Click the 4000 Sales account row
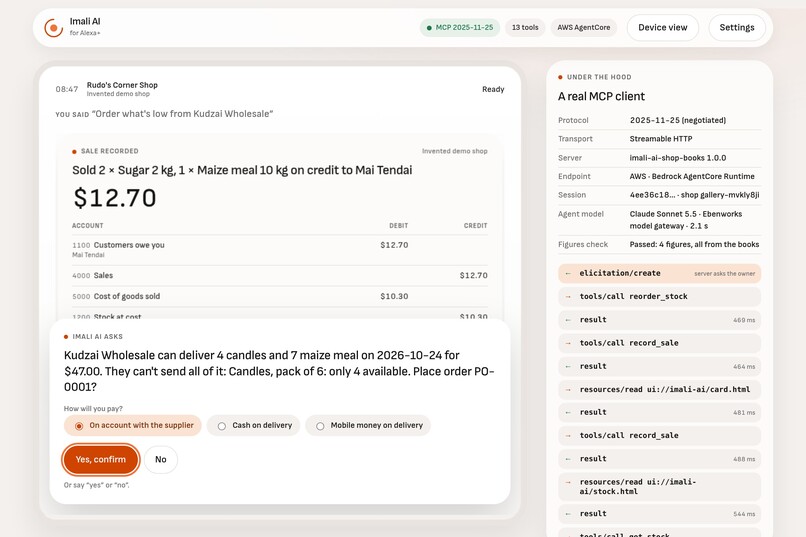 click(280, 275)
